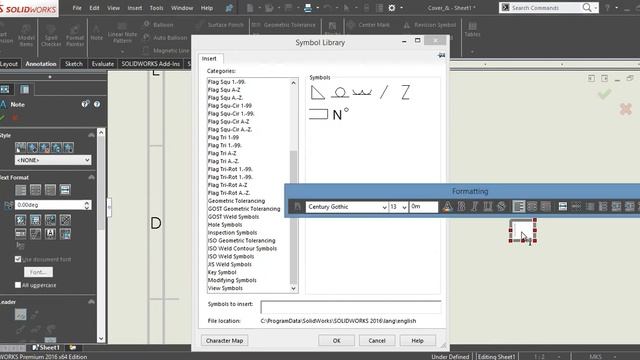Image resolution: width=640 pixels, height=360 pixels.
Task: Open the NONE style dropdown
Action: coord(53,160)
